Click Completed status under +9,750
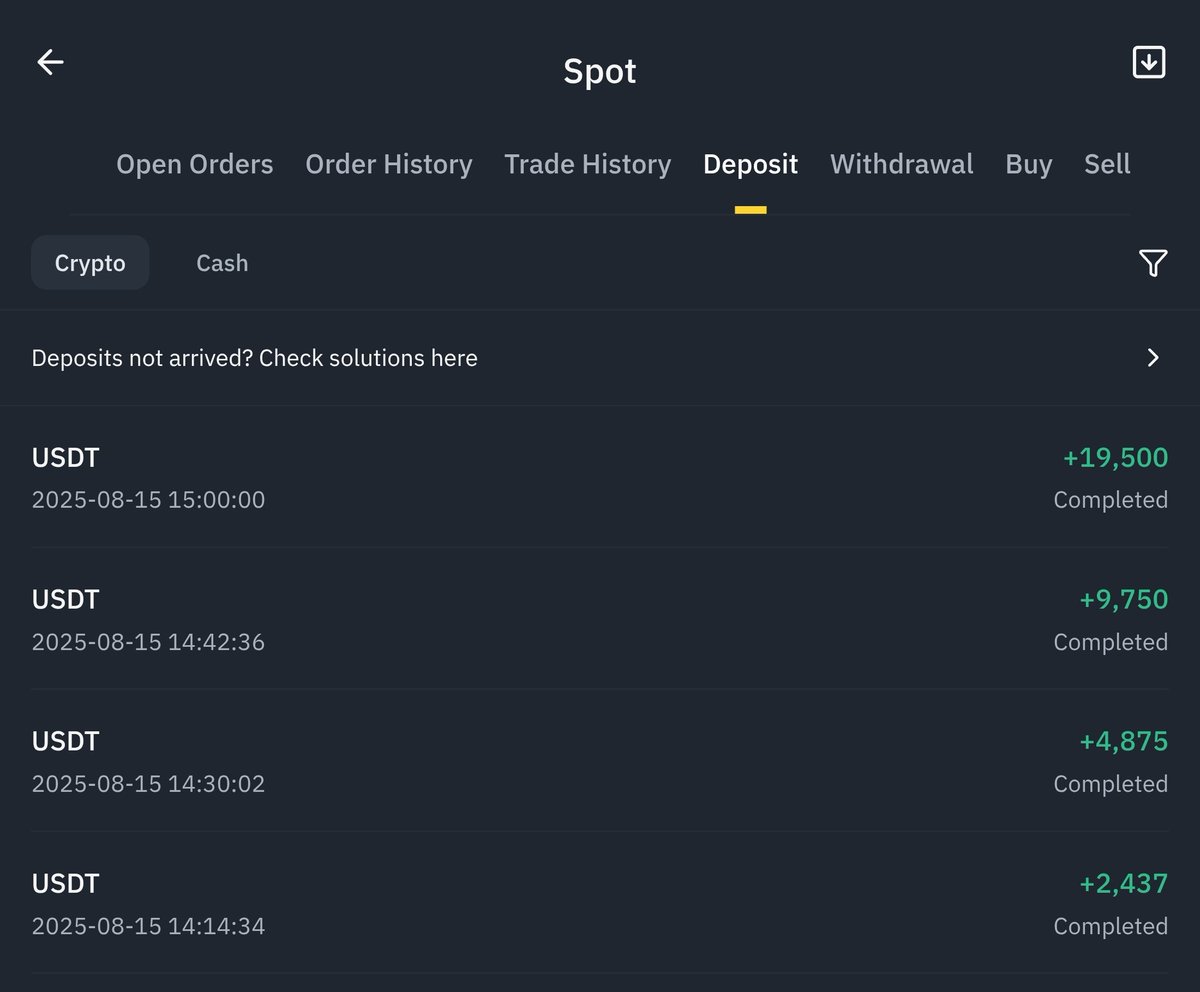The height and width of the screenshot is (992, 1200). [1111, 642]
